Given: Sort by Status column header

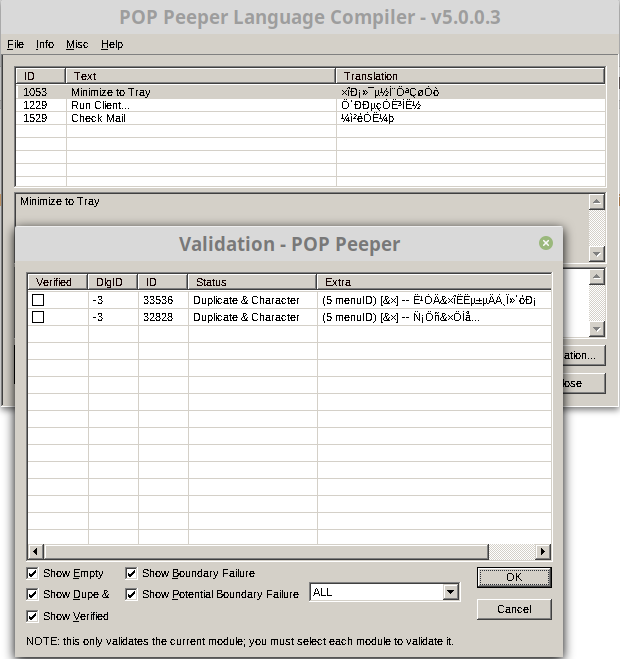Looking at the screenshot, I should [x=252, y=282].
